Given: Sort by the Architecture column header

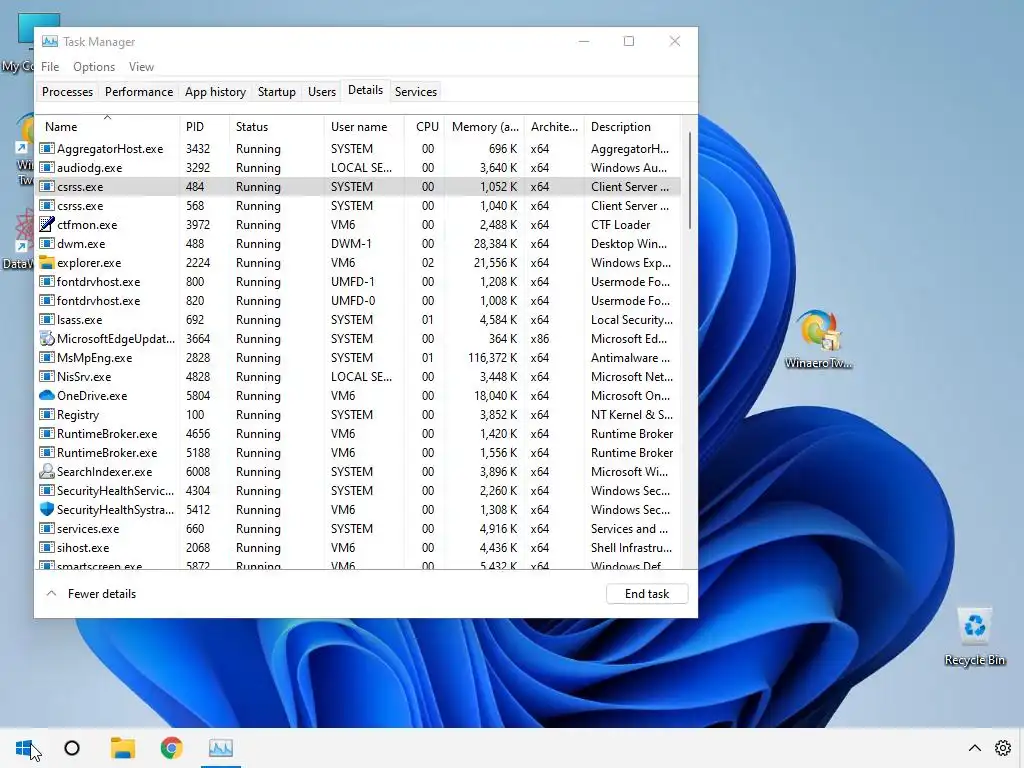Looking at the screenshot, I should [554, 127].
